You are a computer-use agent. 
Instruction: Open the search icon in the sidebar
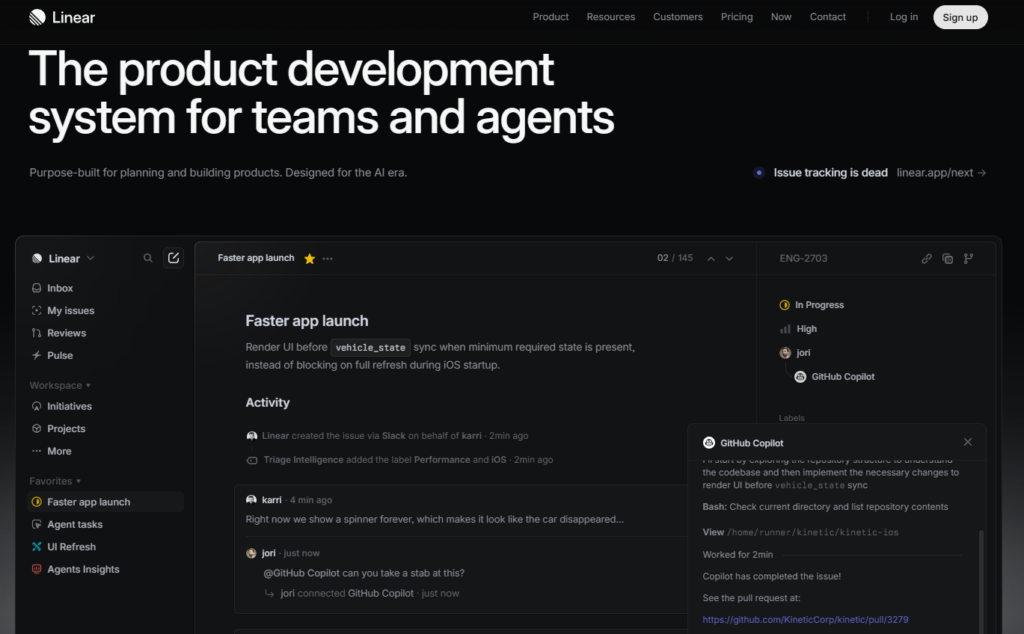click(148, 258)
